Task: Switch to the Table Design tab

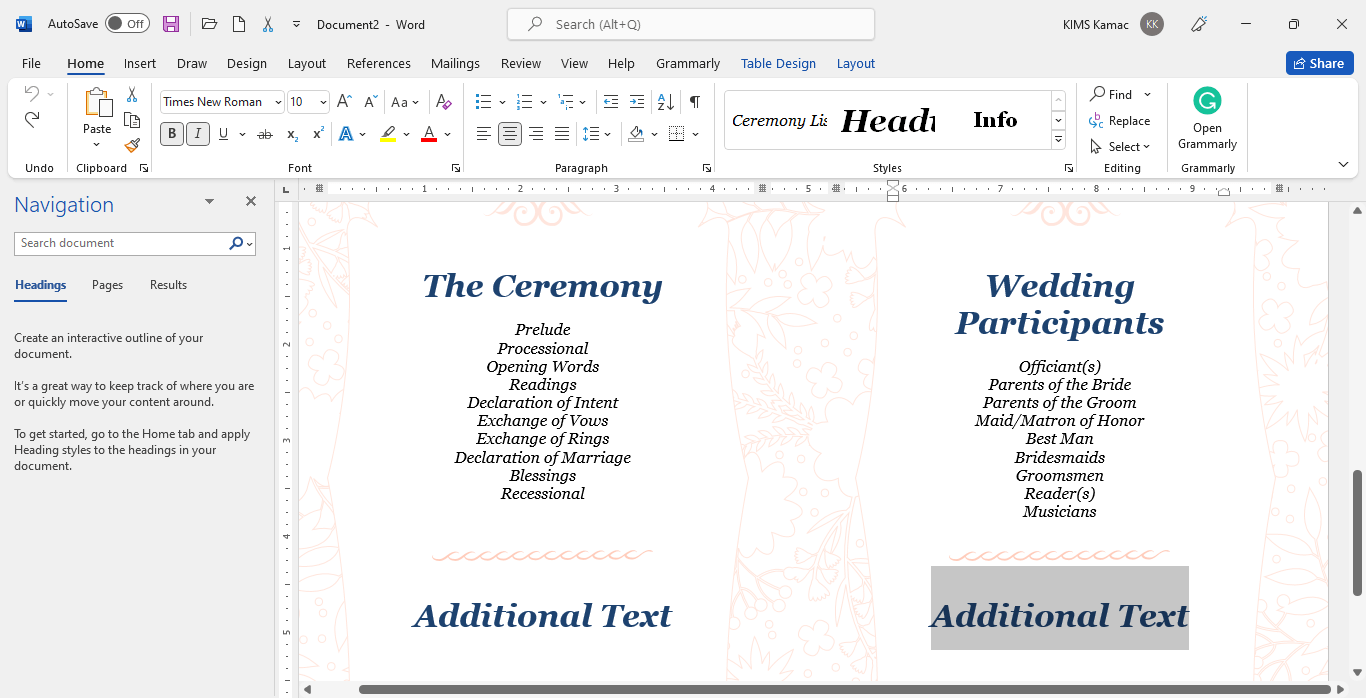Action: [778, 63]
